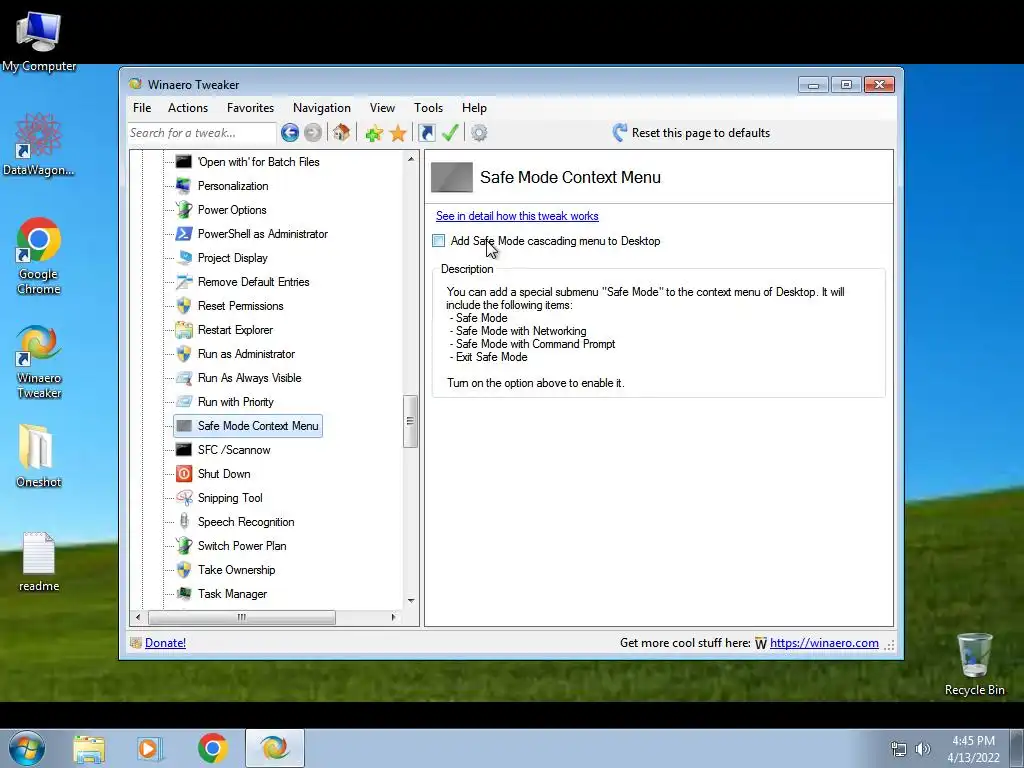Image resolution: width=1024 pixels, height=768 pixels.
Task: Click the horizontal scrollbar left arrow
Action: (x=138, y=617)
